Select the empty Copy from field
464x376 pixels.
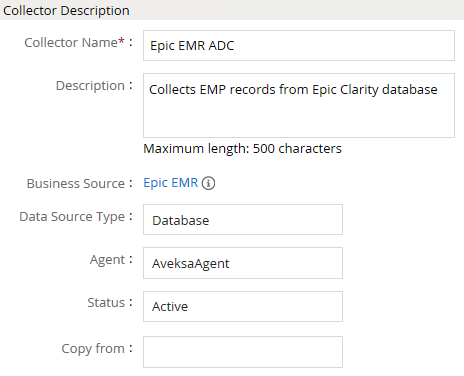[243, 352]
